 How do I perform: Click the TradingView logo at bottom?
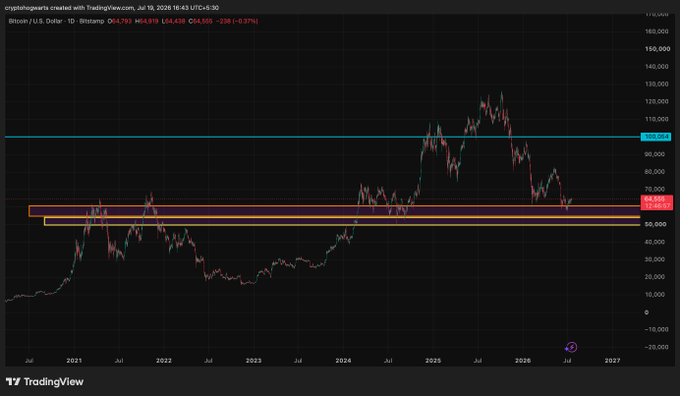(x=45, y=382)
